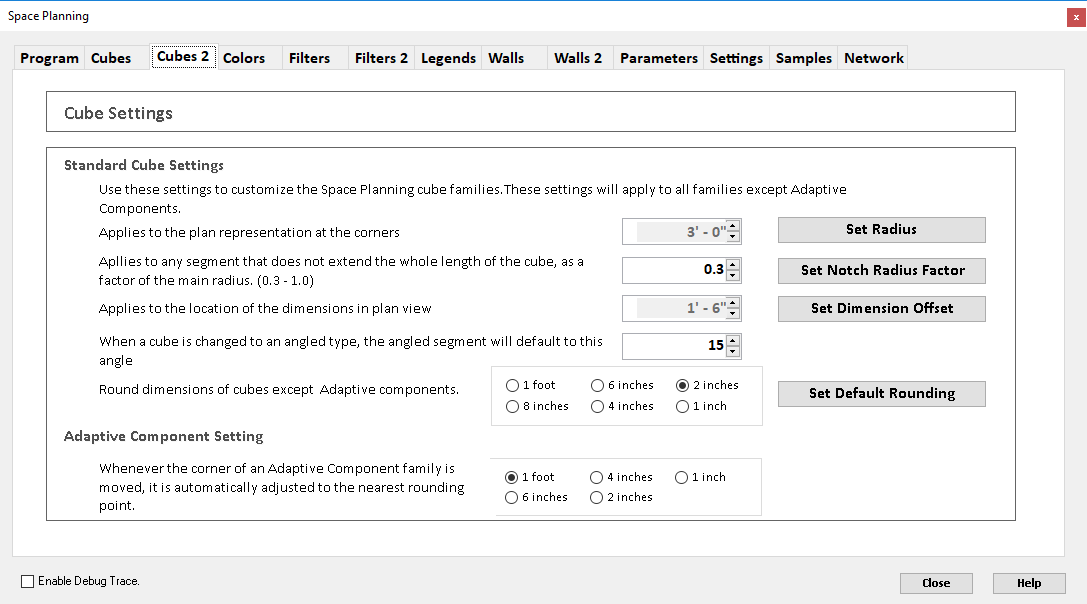Go to the Network tab

(x=873, y=58)
